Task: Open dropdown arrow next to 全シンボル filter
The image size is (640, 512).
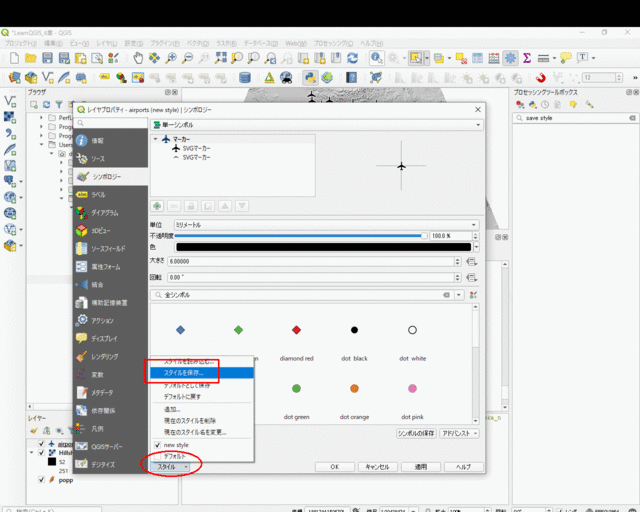Action: click(x=459, y=295)
